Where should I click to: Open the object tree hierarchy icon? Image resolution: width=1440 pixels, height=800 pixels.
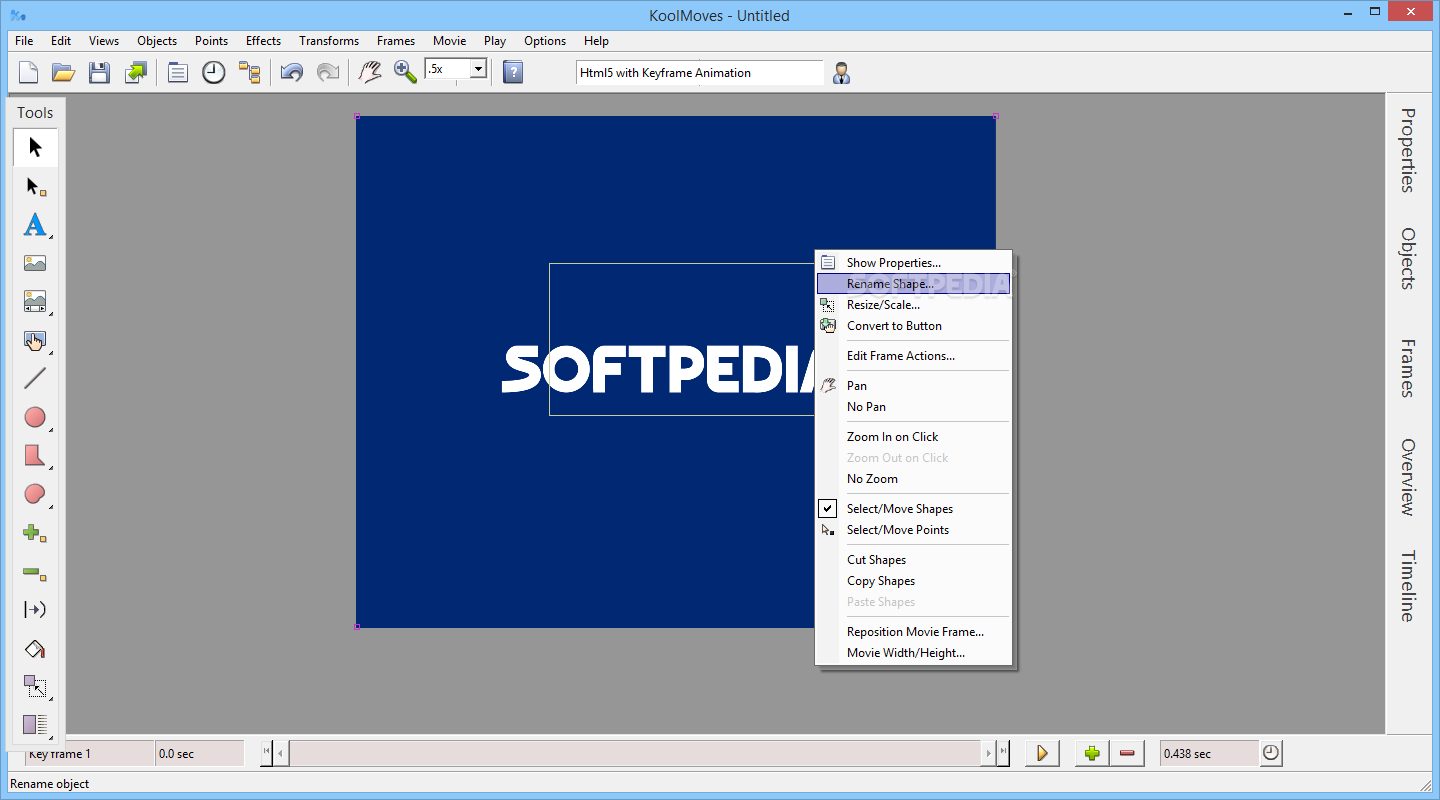point(249,72)
